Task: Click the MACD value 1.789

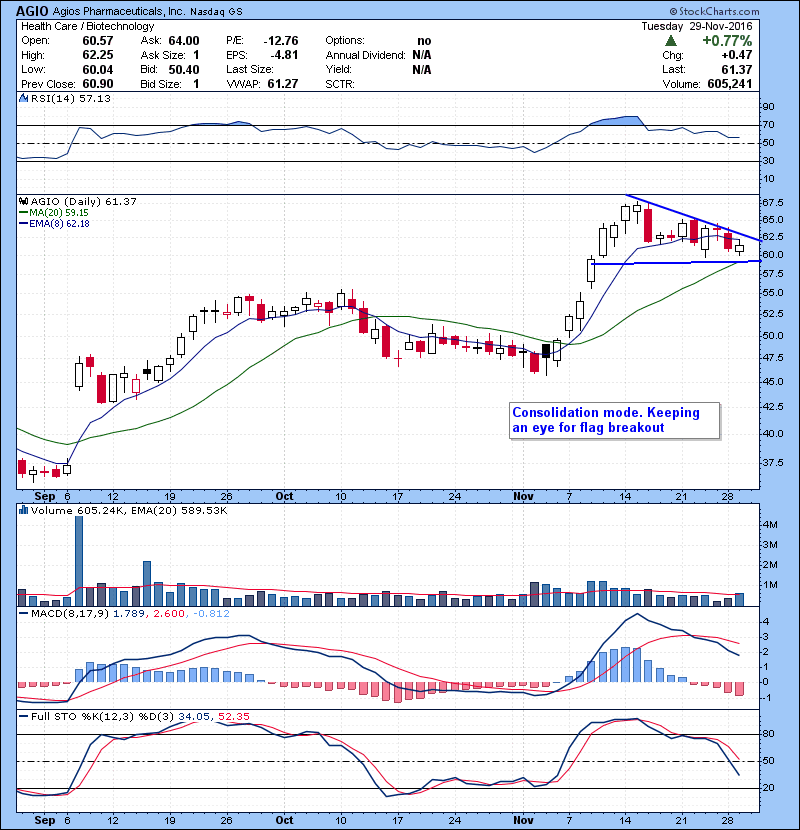Action: pos(129,614)
